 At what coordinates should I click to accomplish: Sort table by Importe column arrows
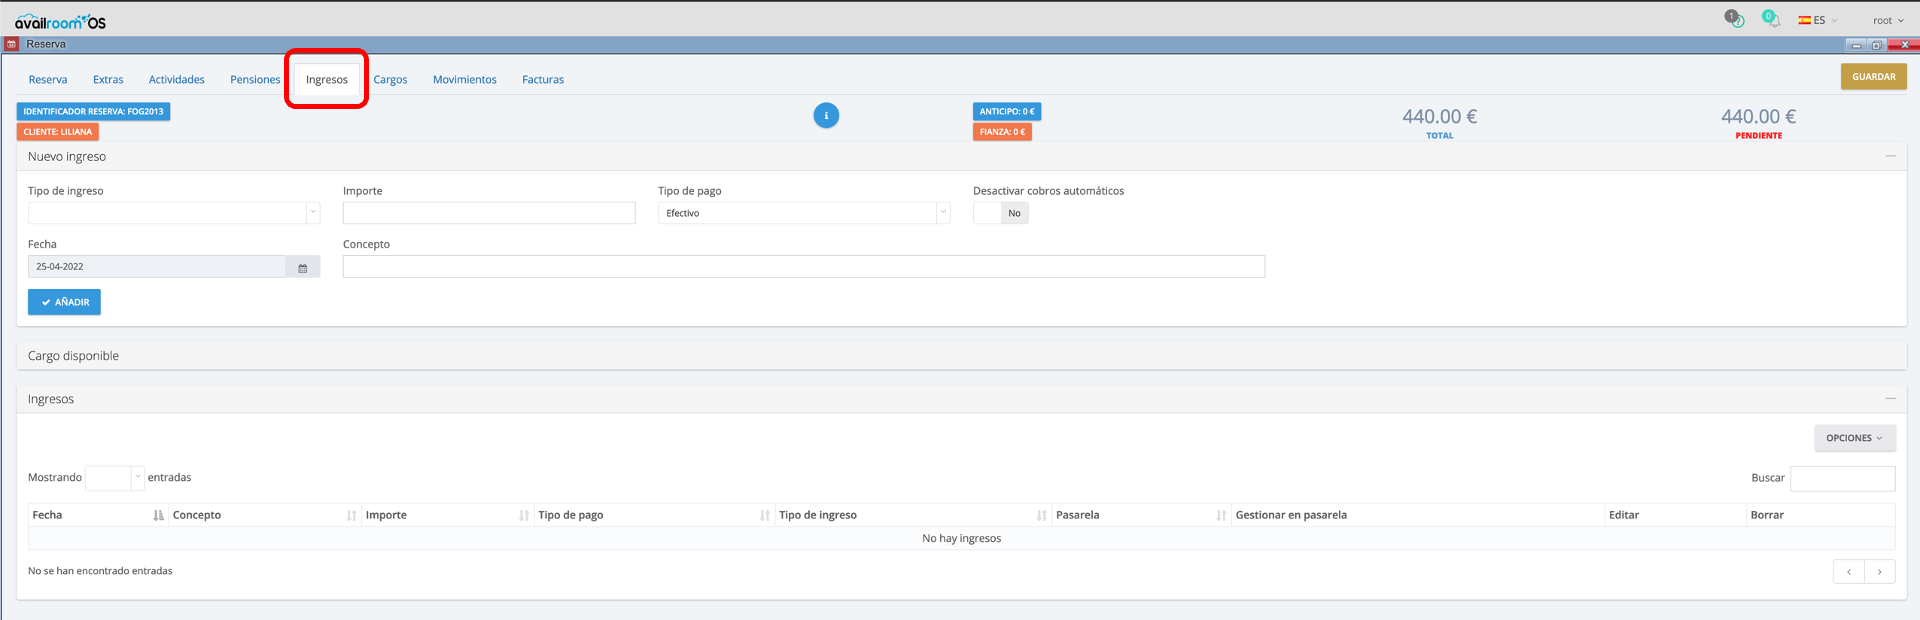click(x=524, y=515)
